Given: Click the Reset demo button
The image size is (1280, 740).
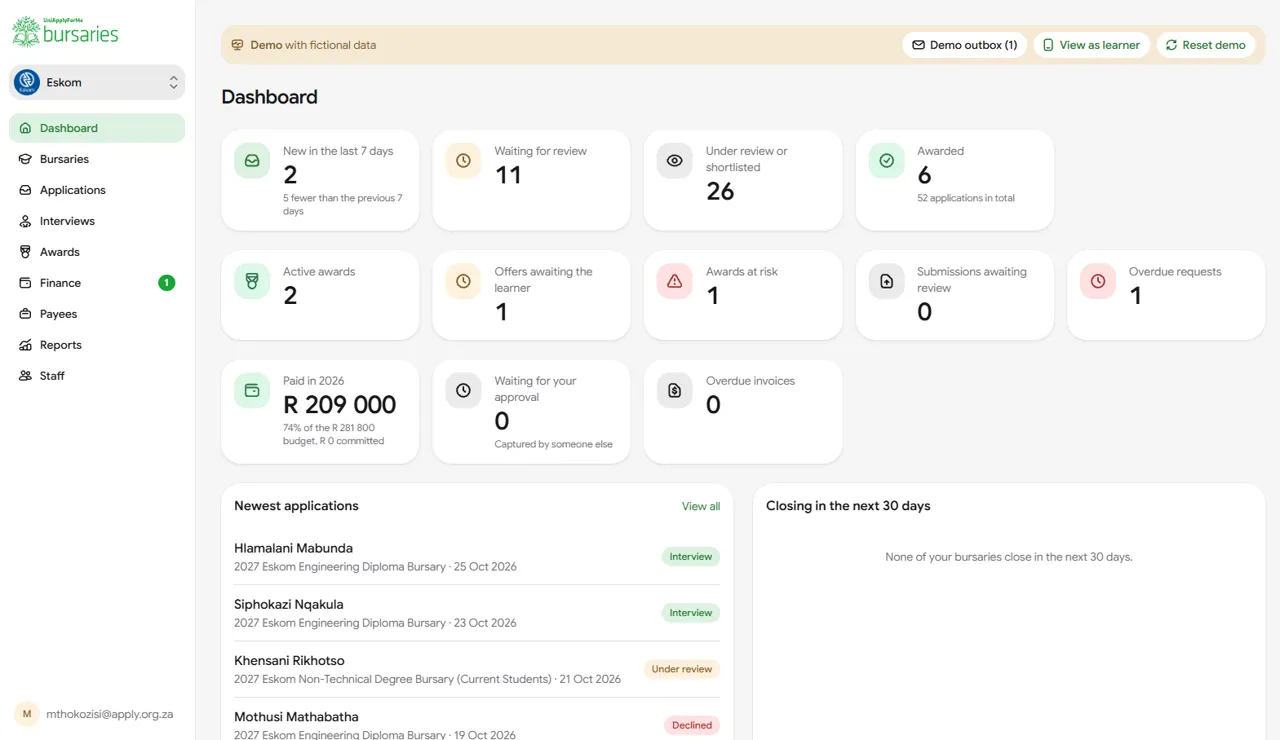Looking at the screenshot, I should (x=1206, y=45).
